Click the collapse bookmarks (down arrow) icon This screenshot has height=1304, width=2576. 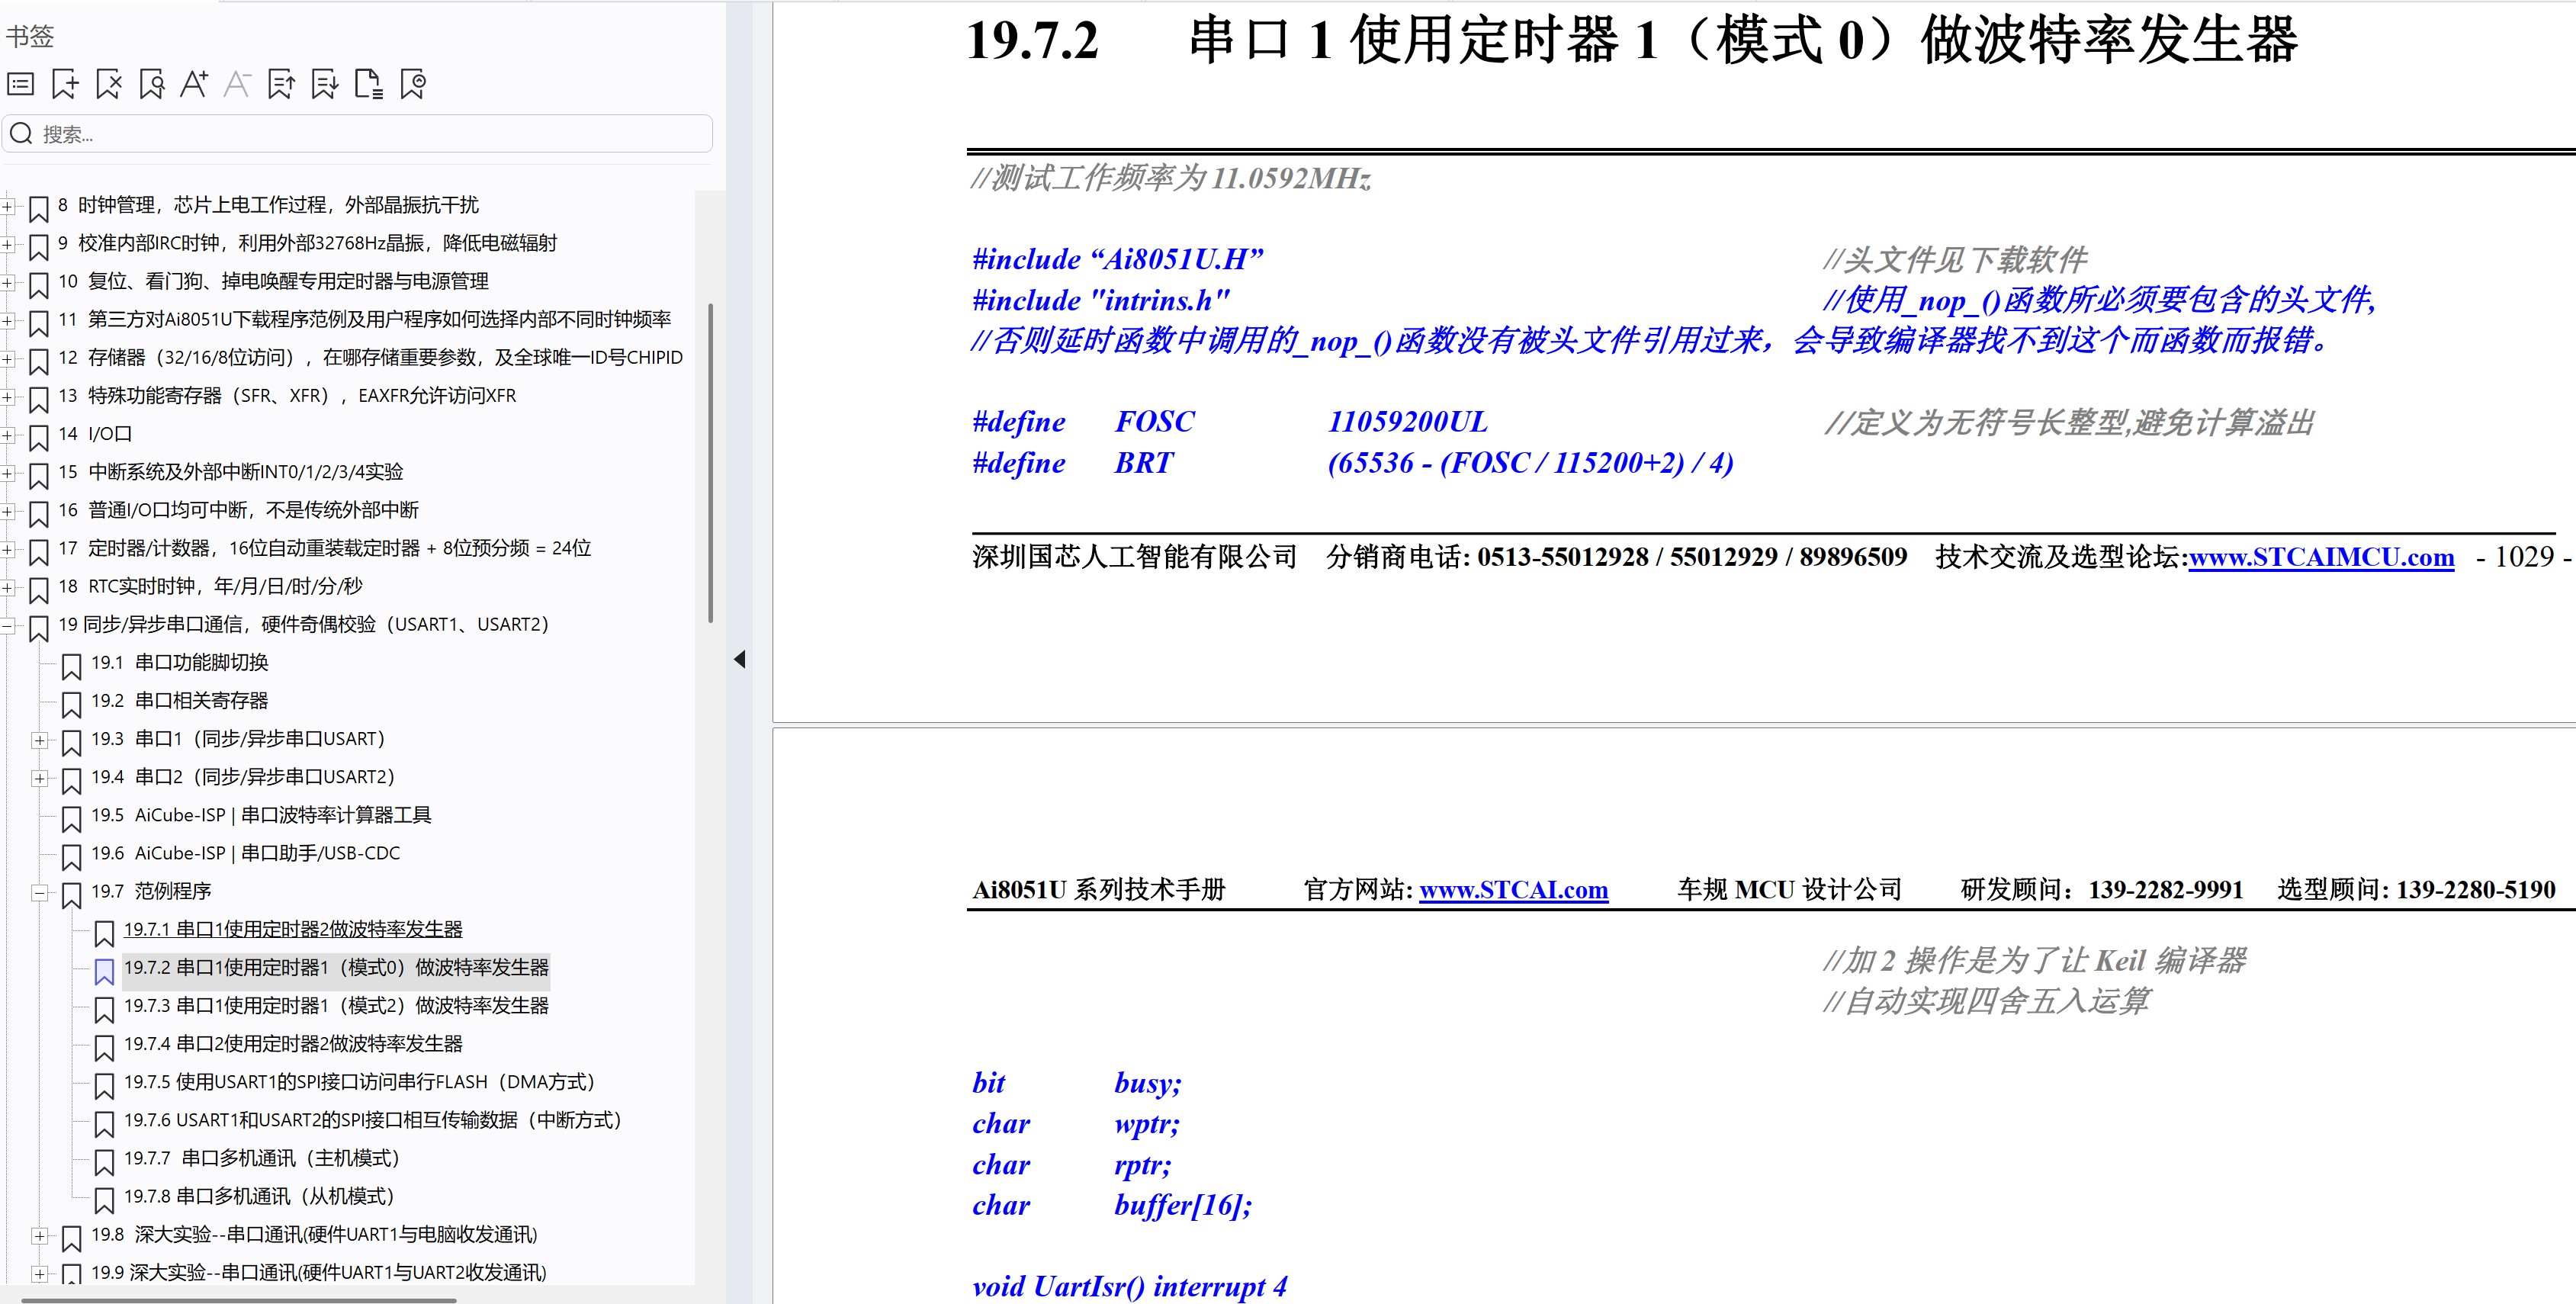click(324, 84)
